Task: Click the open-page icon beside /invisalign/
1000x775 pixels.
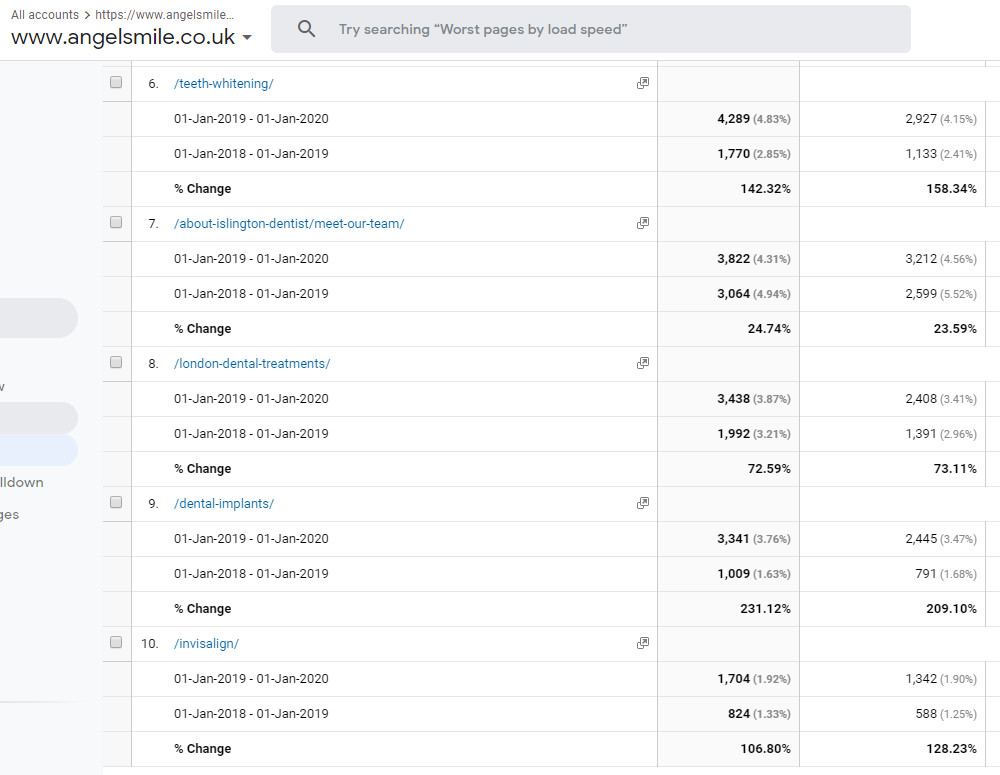Action: [642, 643]
